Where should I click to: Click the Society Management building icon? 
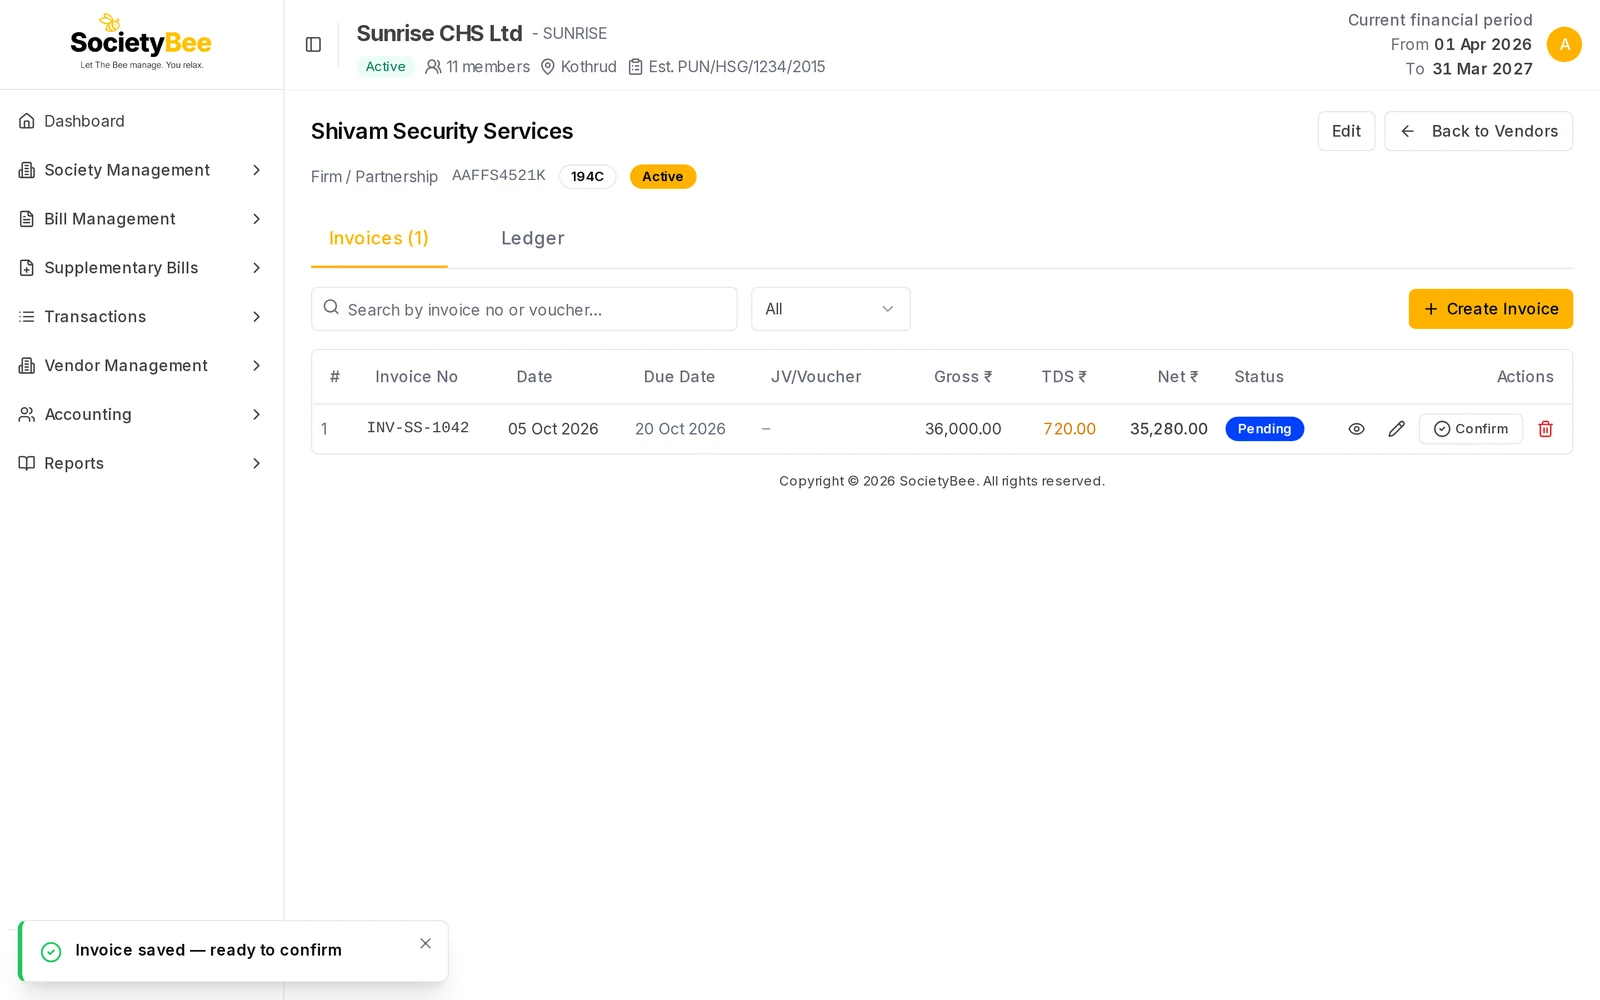pos(27,170)
